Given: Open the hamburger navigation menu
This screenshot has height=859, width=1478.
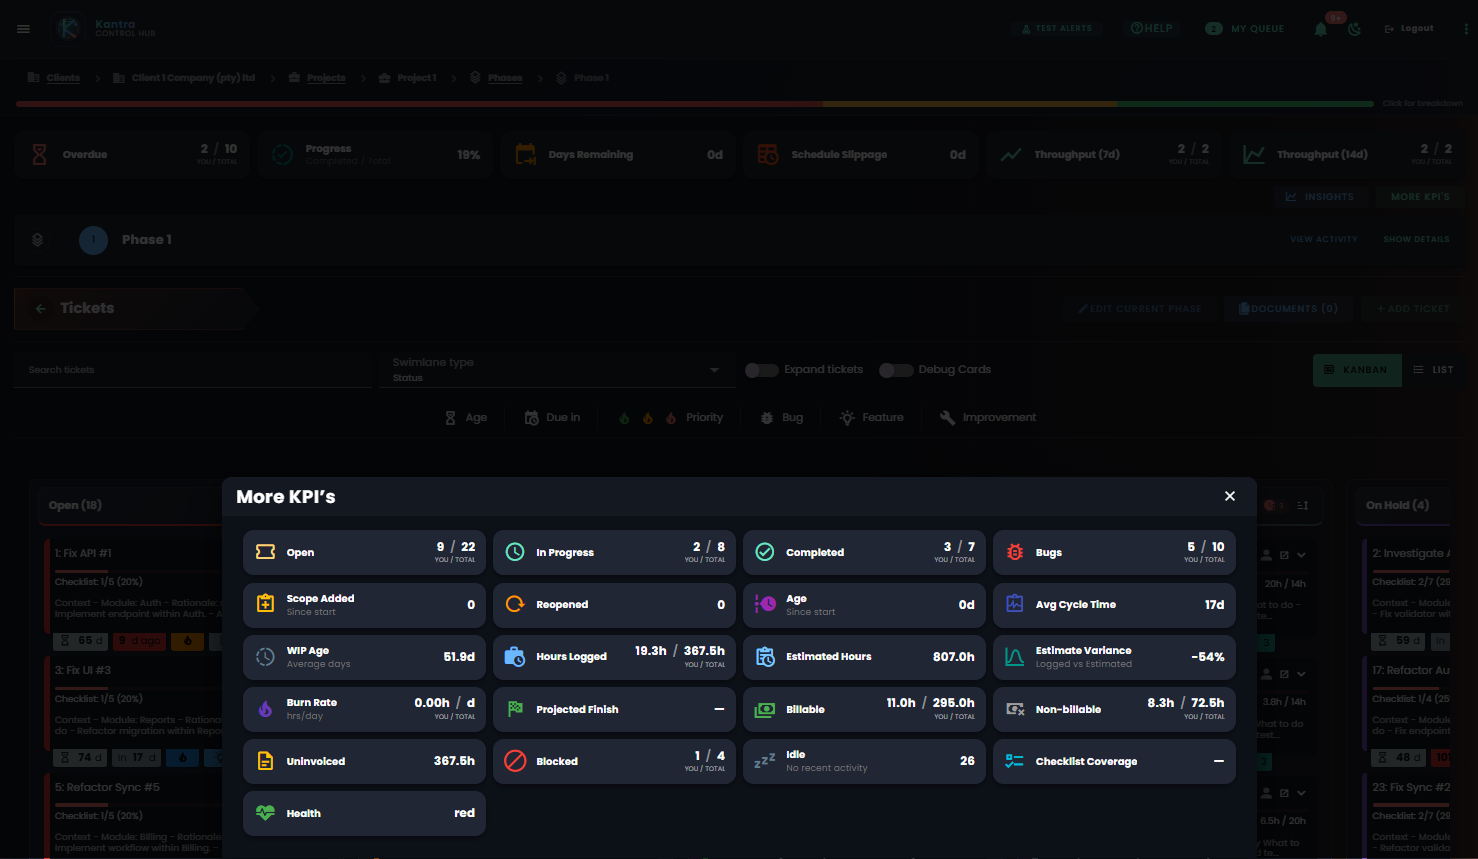Looking at the screenshot, I should pos(23,29).
